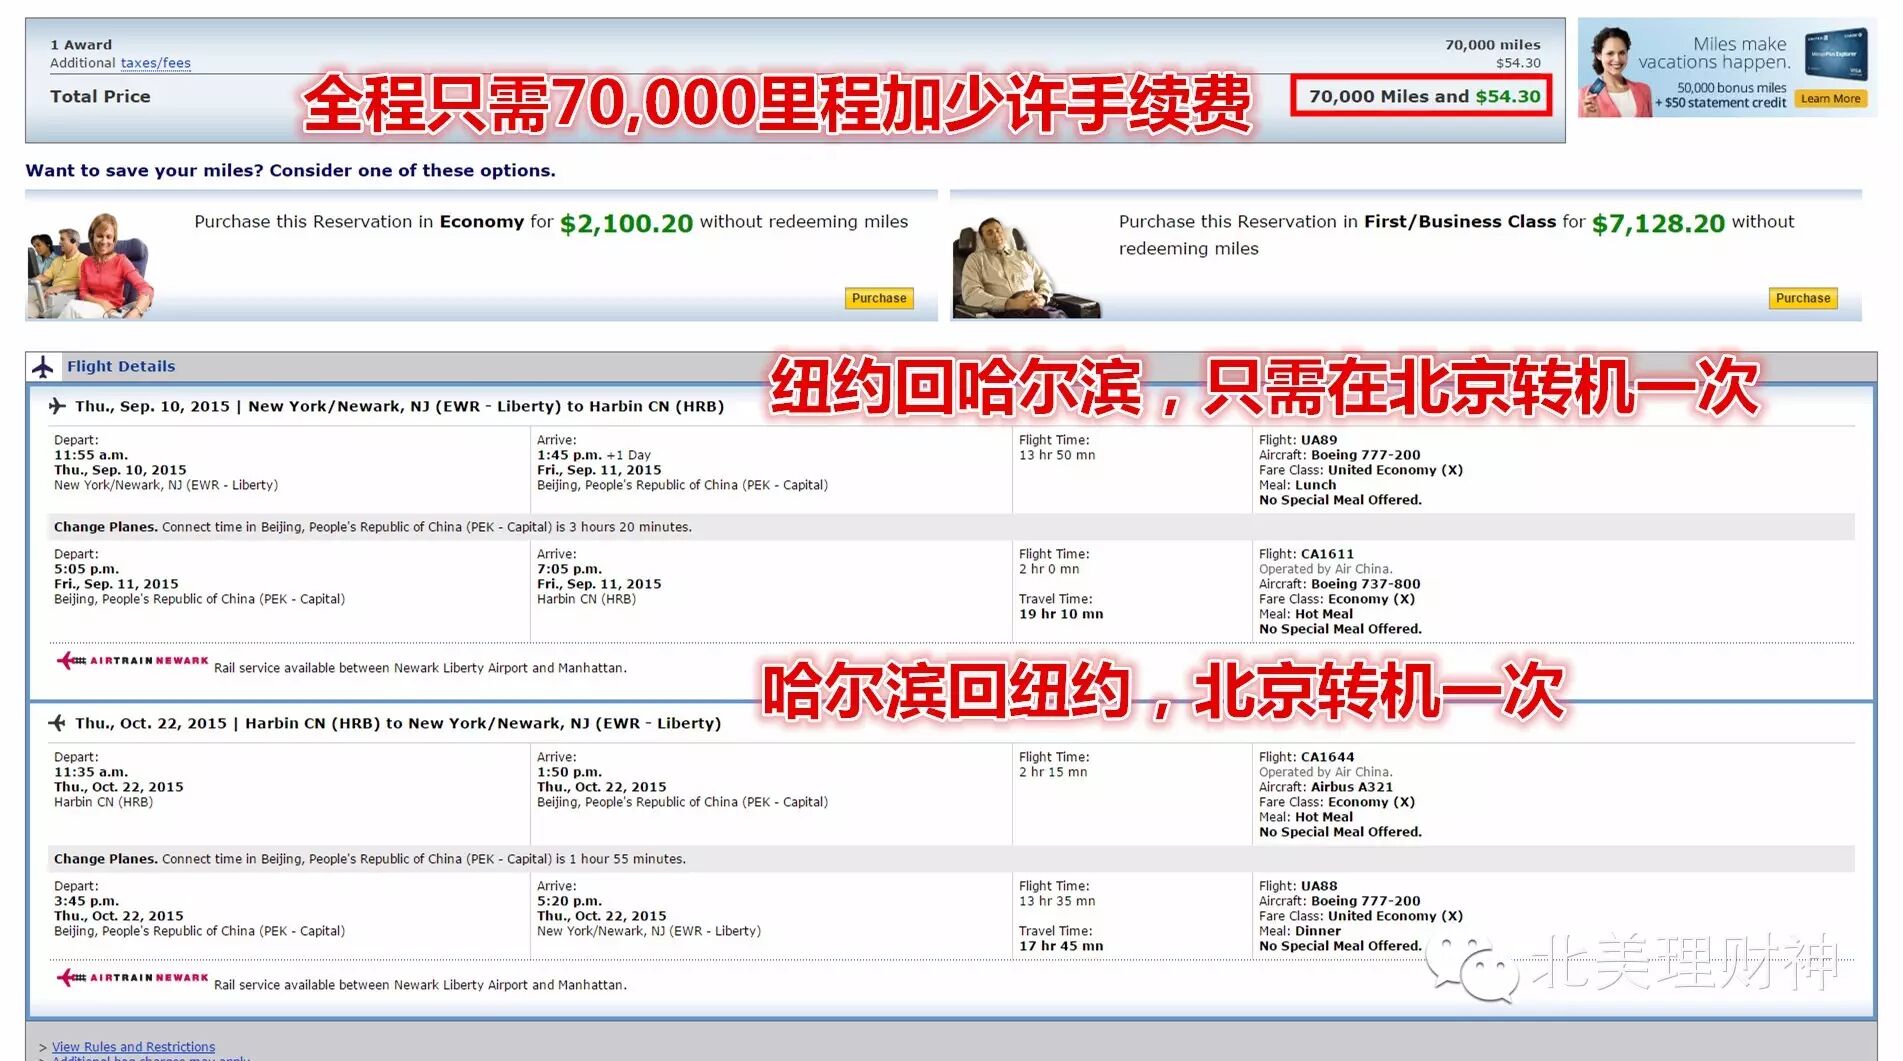The image size is (1903, 1061).
Task: Purchase the First/Business Class reservation for $7,128.20
Action: click(x=1803, y=298)
